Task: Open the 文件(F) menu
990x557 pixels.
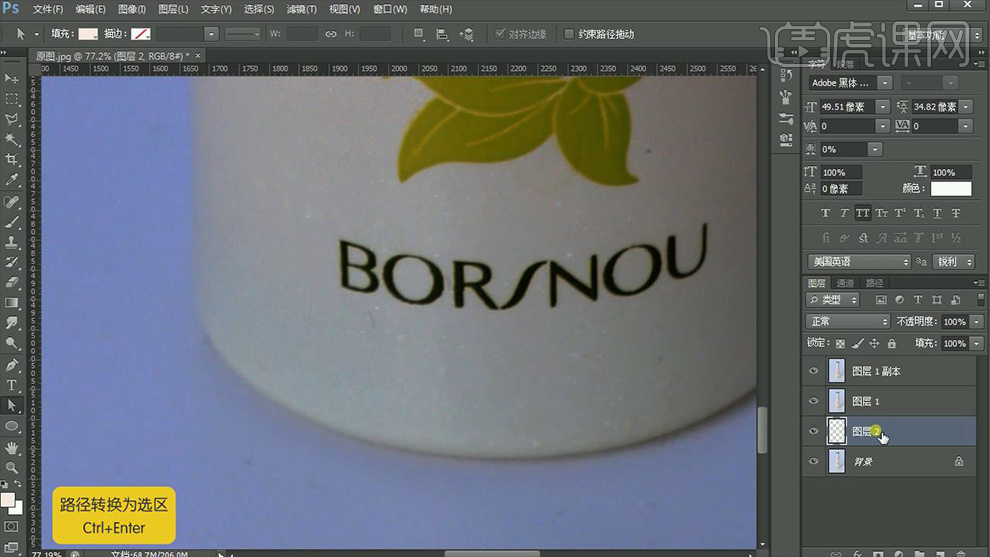Action: click(x=48, y=9)
